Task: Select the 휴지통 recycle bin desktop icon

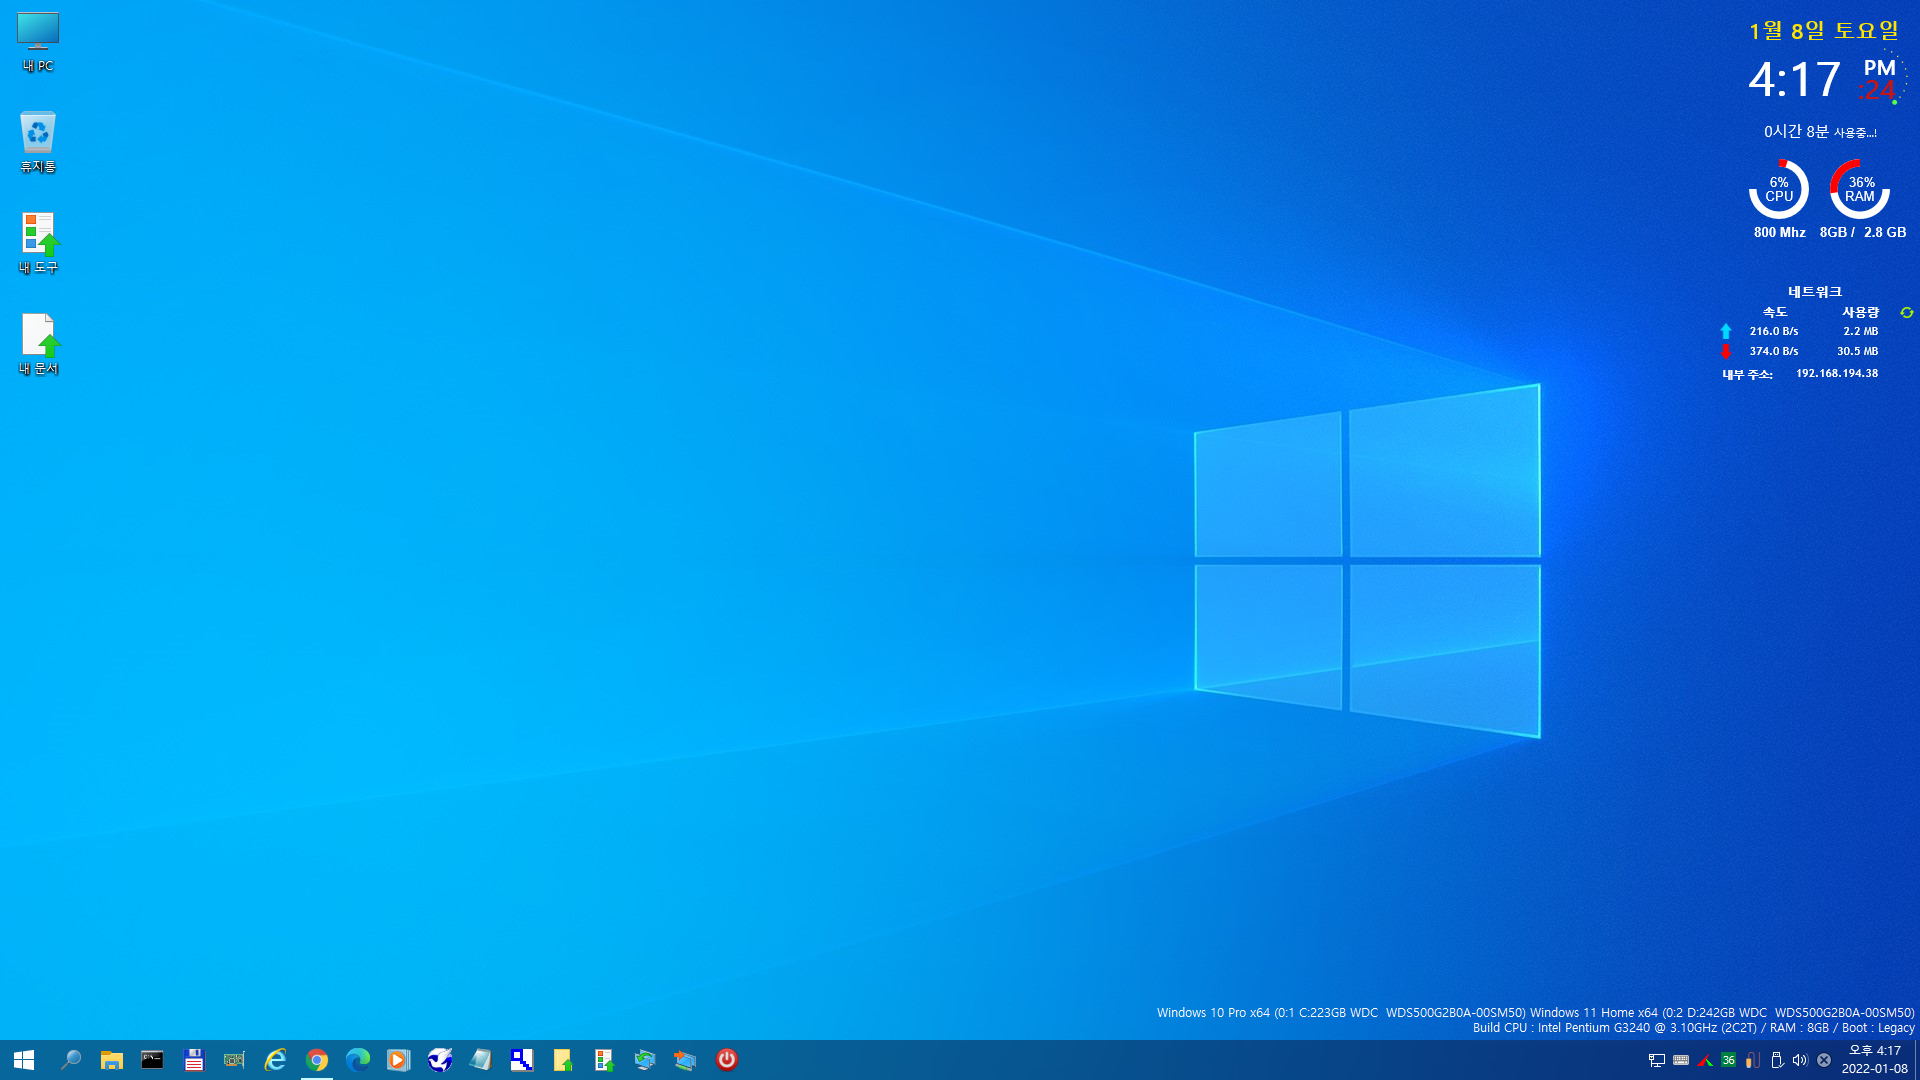Action: pyautogui.click(x=38, y=142)
